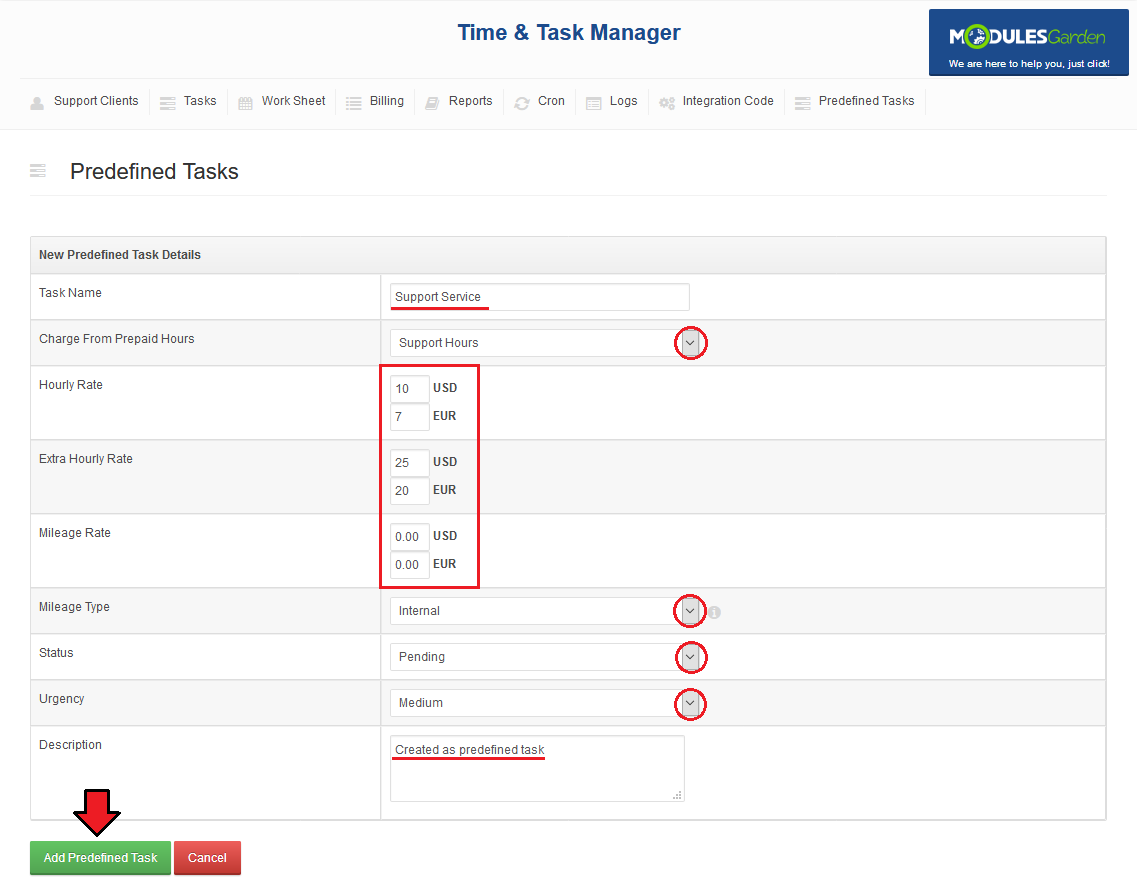The width and height of the screenshot is (1137, 890).
Task: Click the Integration Code gears icon
Action: coord(666,103)
